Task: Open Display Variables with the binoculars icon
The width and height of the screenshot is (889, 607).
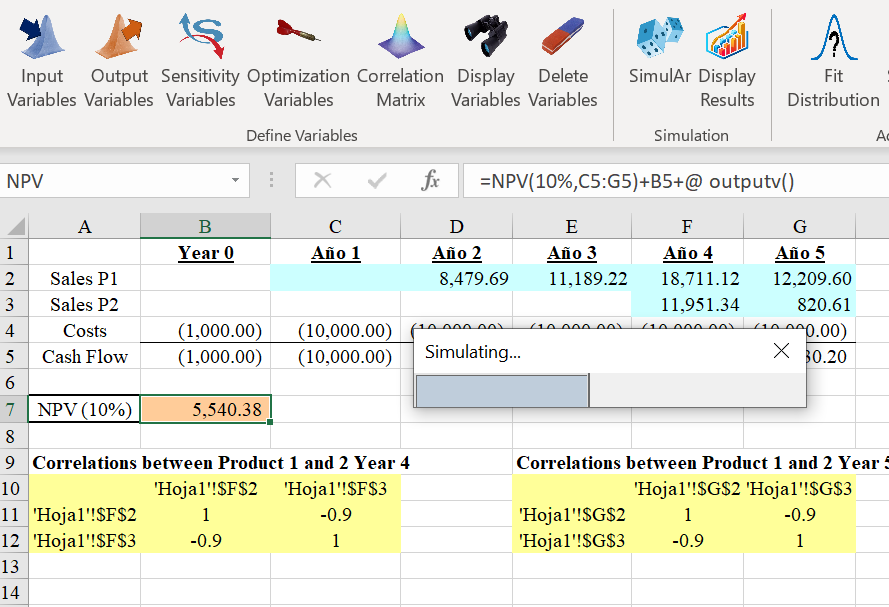Action: point(486,61)
